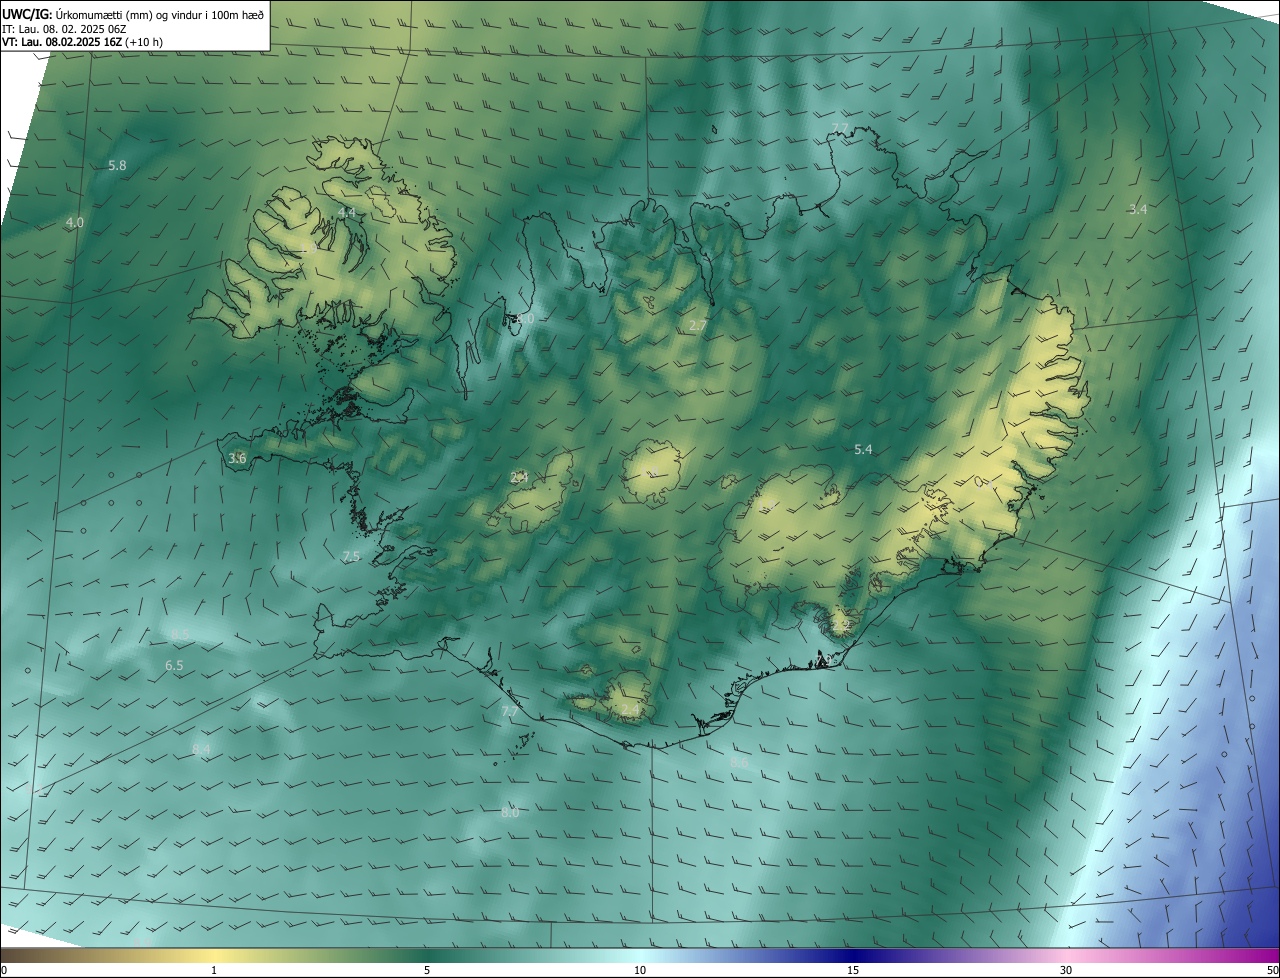This screenshot has width=1280, height=978.
Task: Click the 5 tick on the color scale
Action: [427, 970]
